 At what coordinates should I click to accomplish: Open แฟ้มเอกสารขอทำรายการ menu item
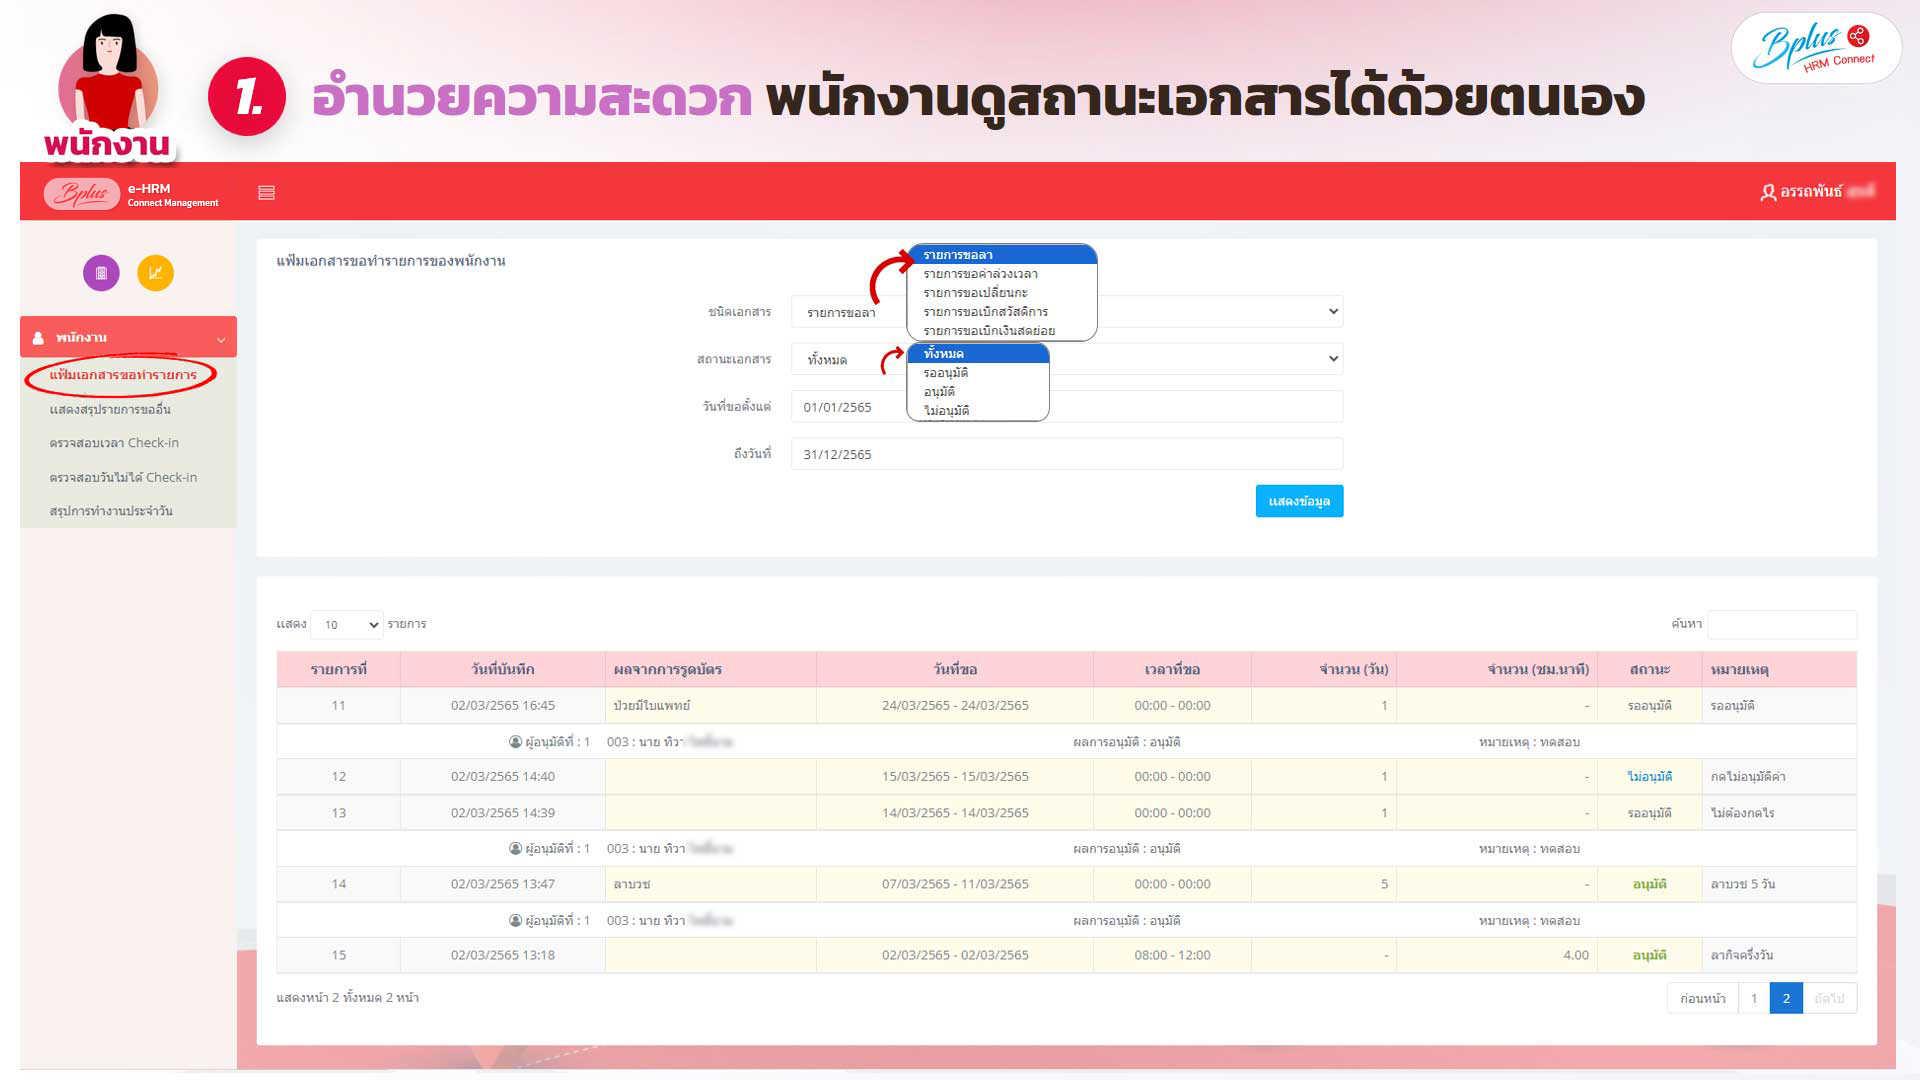pyautogui.click(x=123, y=375)
